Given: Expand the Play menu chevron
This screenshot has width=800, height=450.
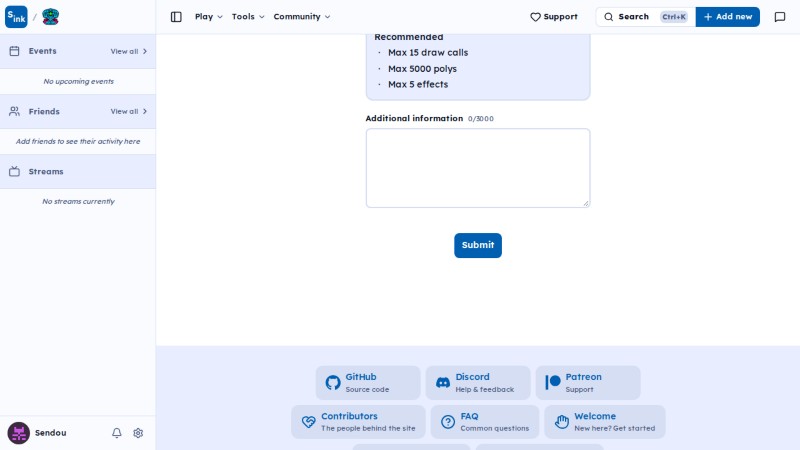Looking at the screenshot, I should click(220, 17).
